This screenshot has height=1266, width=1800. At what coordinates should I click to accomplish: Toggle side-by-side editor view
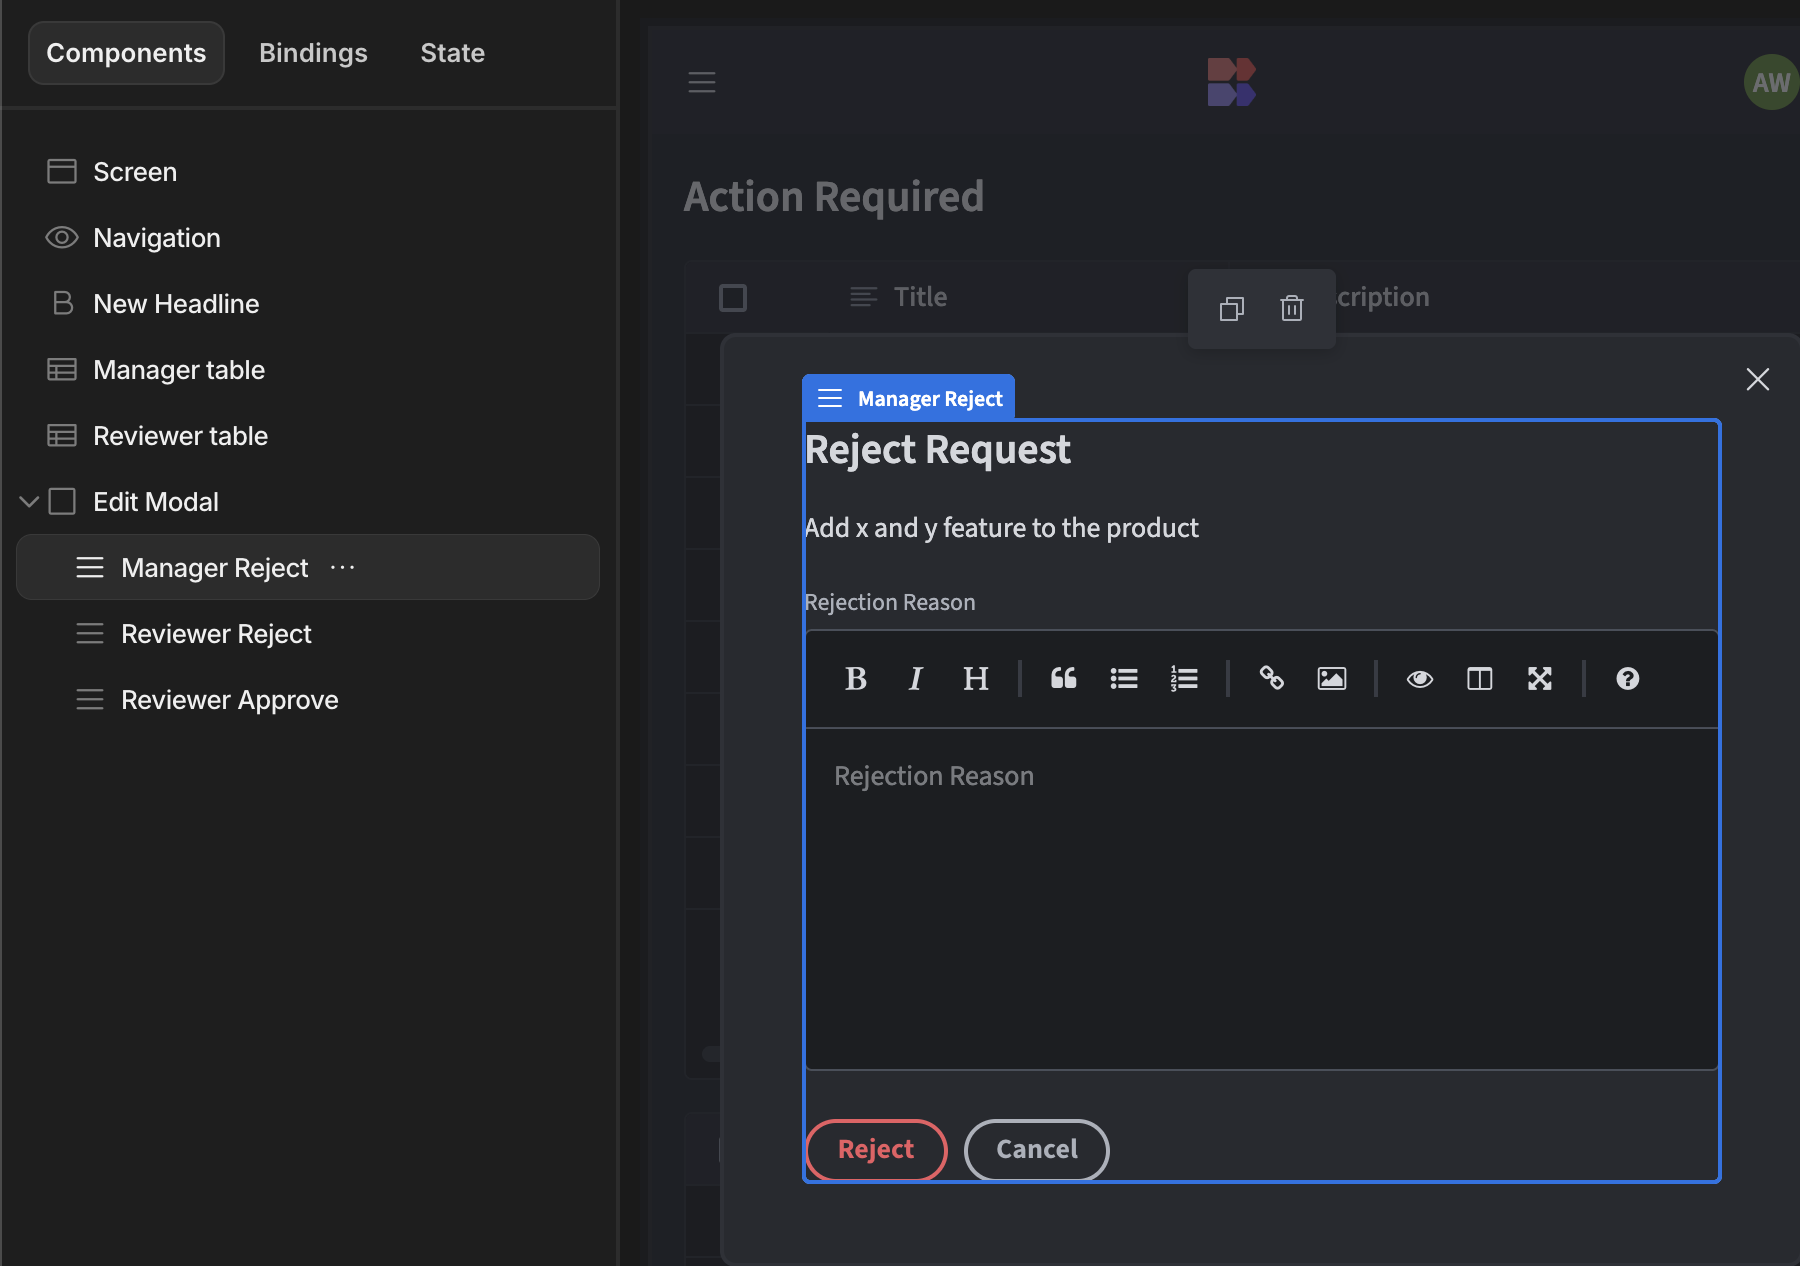coord(1480,679)
